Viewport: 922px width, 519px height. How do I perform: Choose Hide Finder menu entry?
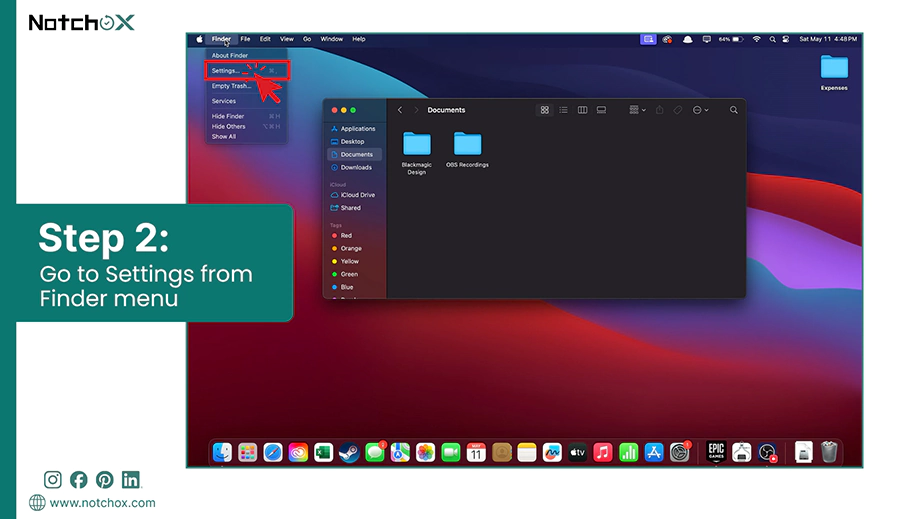[228, 116]
